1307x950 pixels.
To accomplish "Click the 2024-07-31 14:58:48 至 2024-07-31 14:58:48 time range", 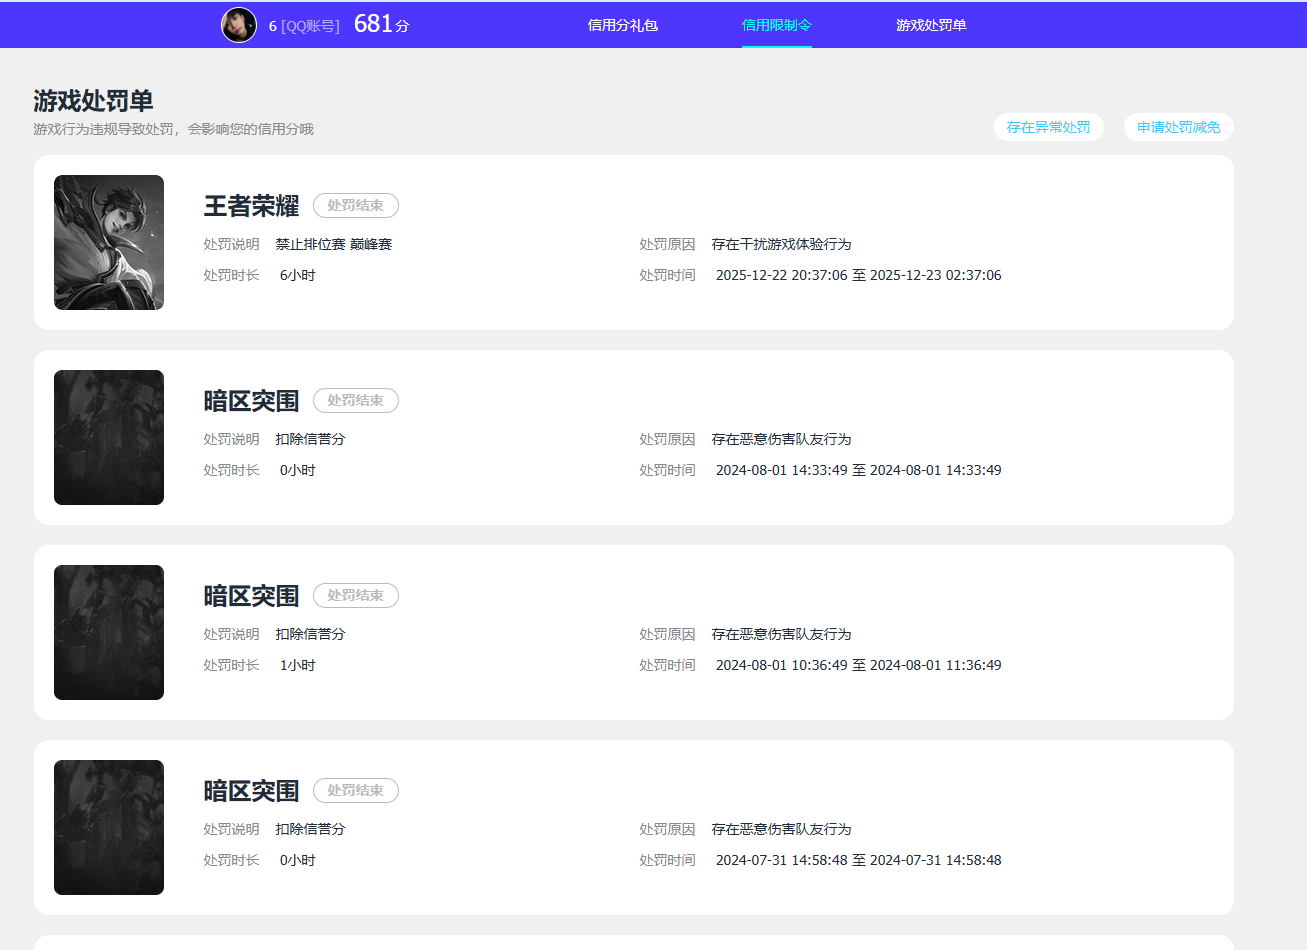I will coord(859,860).
